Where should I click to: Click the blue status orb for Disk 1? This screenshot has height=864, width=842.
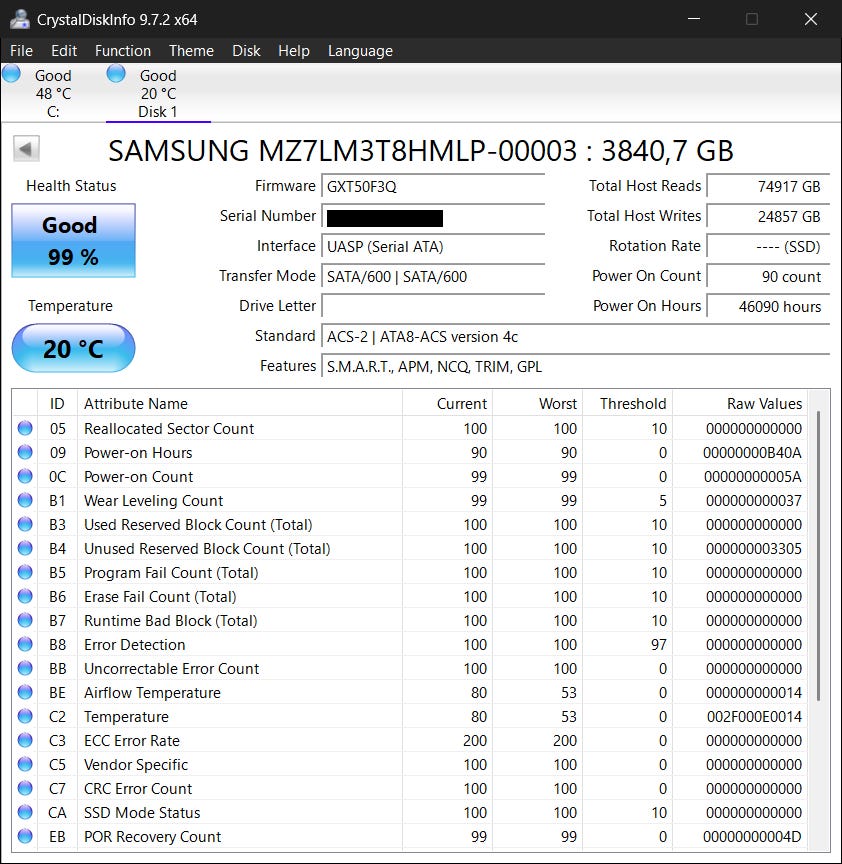[116, 73]
